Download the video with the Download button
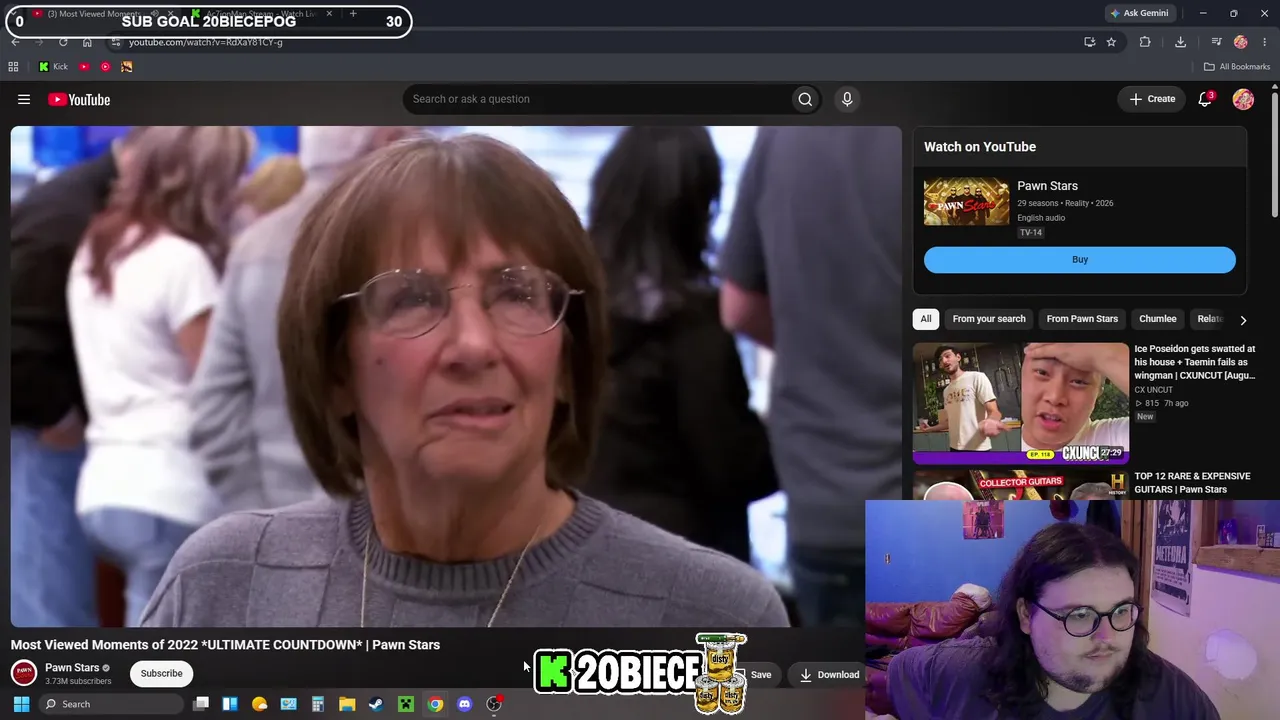 point(829,675)
